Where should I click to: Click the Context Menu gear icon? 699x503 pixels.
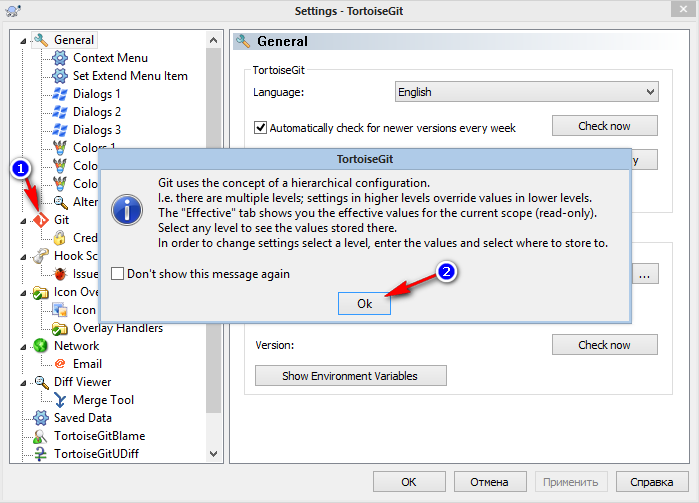point(60,58)
